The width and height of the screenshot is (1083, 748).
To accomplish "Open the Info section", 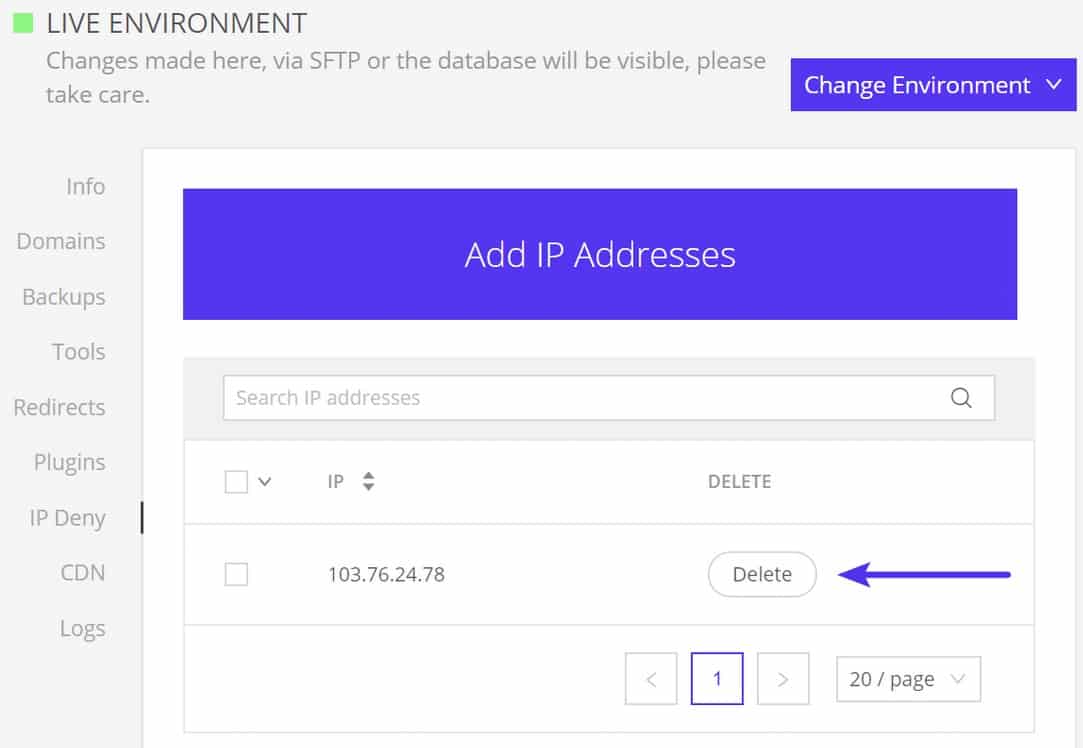I will pyautogui.click(x=86, y=186).
